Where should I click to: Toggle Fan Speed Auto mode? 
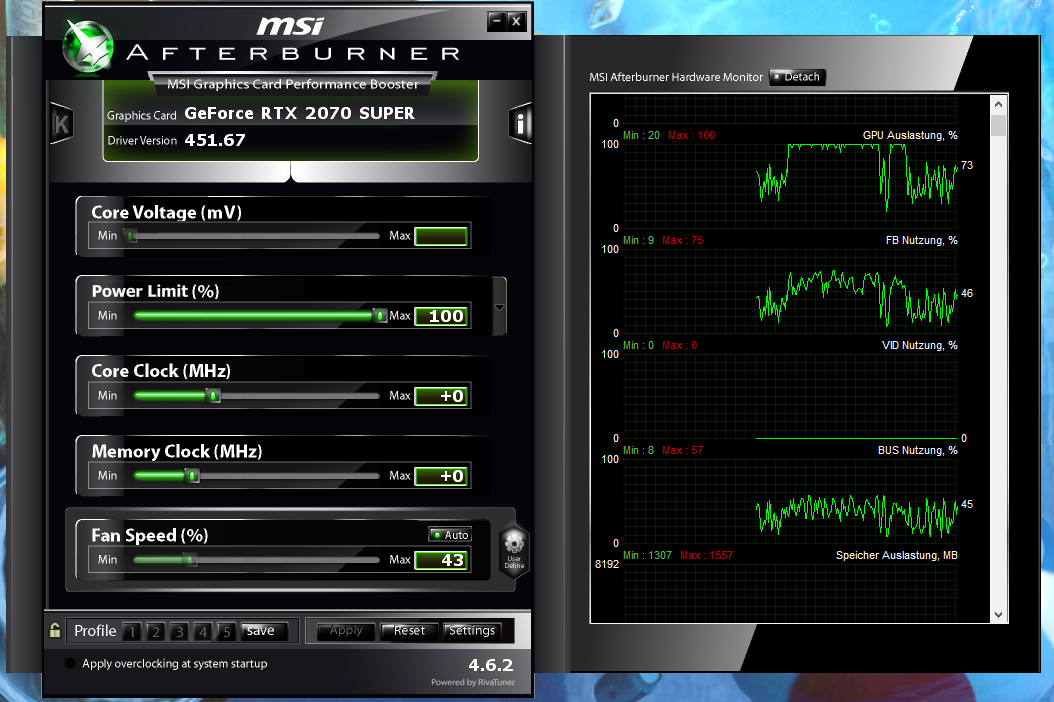click(x=450, y=535)
